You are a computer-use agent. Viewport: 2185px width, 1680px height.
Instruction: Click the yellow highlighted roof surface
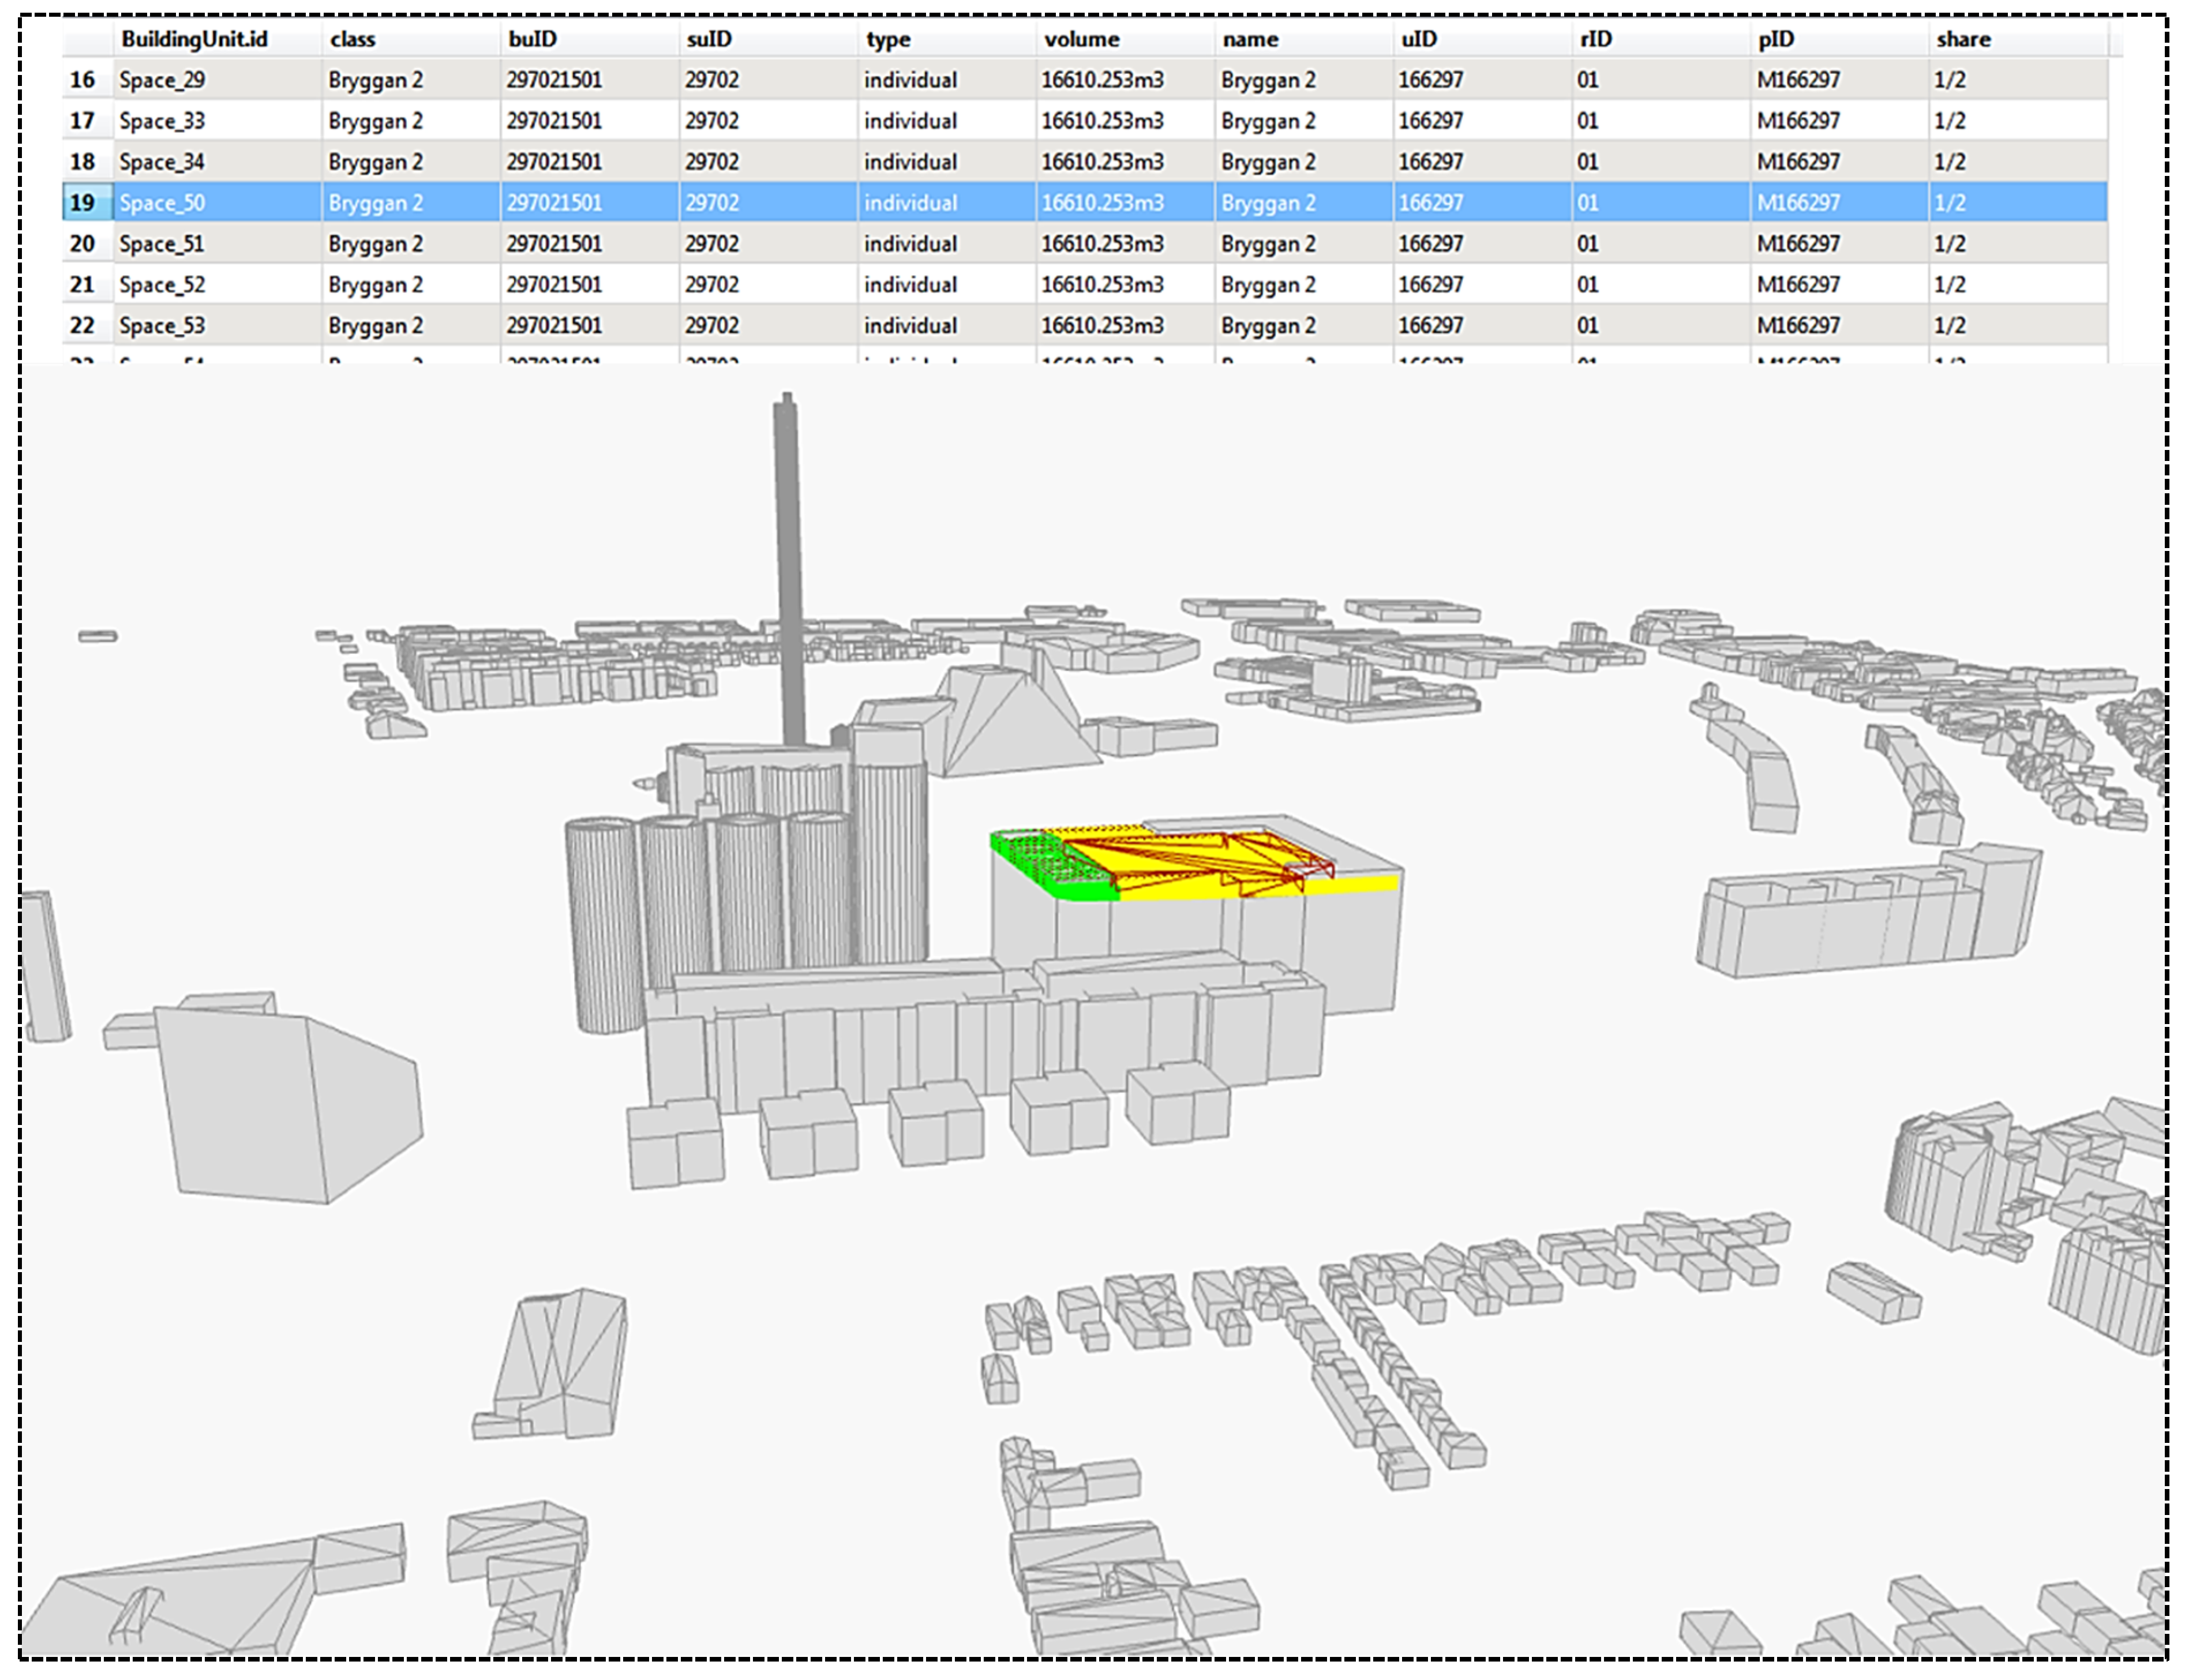tap(1180, 887)
